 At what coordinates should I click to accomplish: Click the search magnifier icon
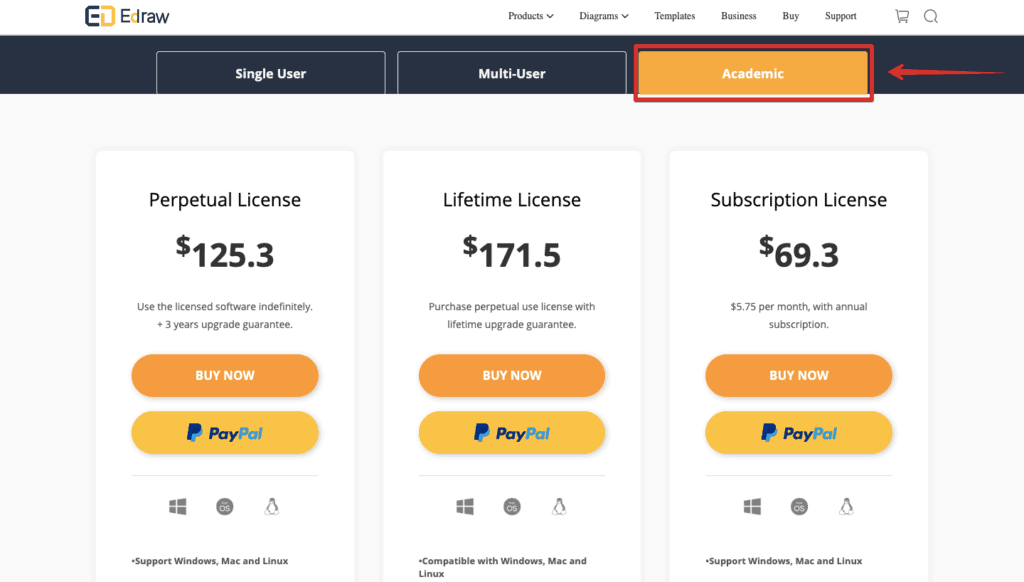(x=931, y=16)
